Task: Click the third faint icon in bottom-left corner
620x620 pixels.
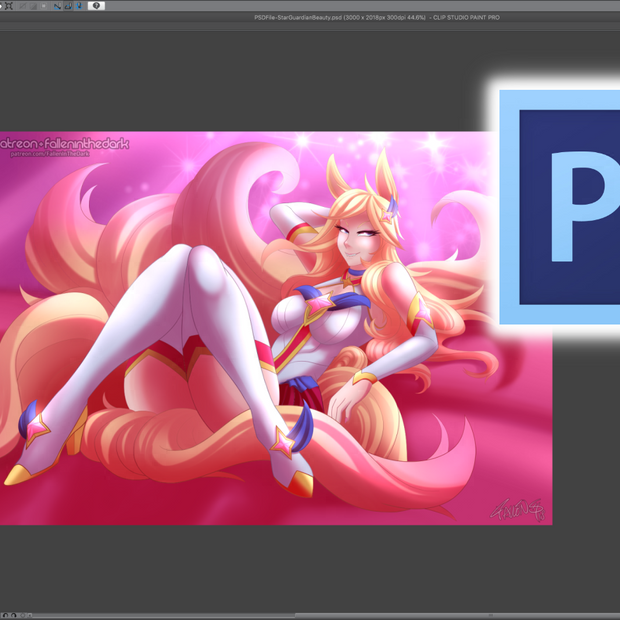Action: point(24,615)
